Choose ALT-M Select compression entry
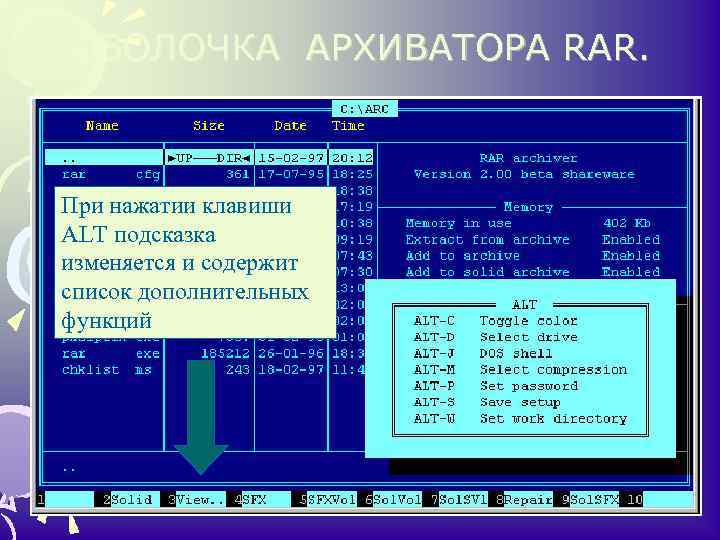Screen dimensions: 720x540 tap(520, 370)
